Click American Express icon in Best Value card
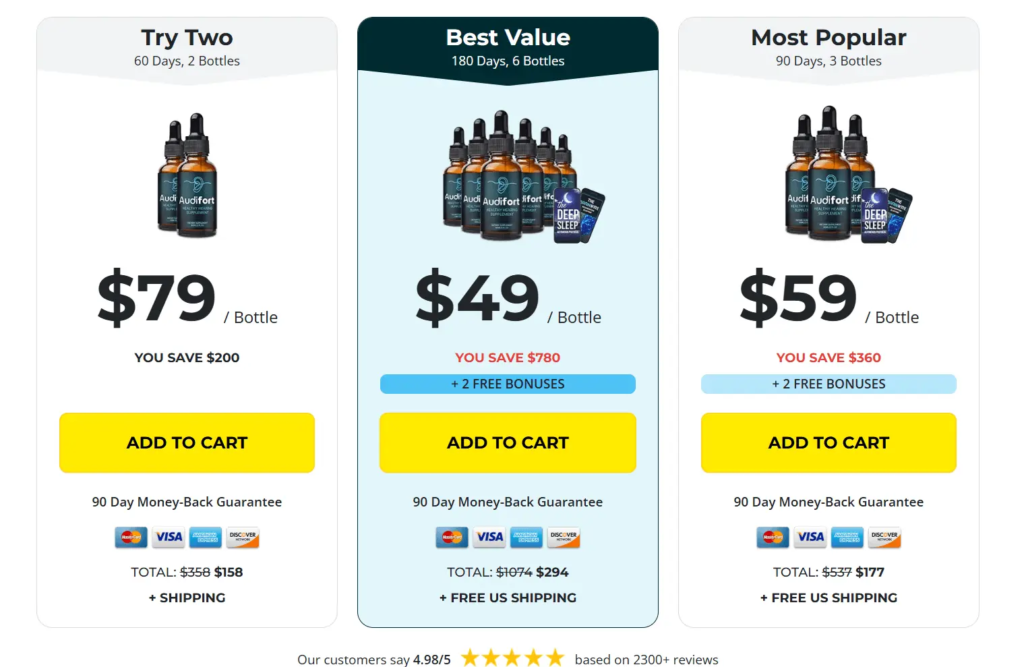 (526, 537)
